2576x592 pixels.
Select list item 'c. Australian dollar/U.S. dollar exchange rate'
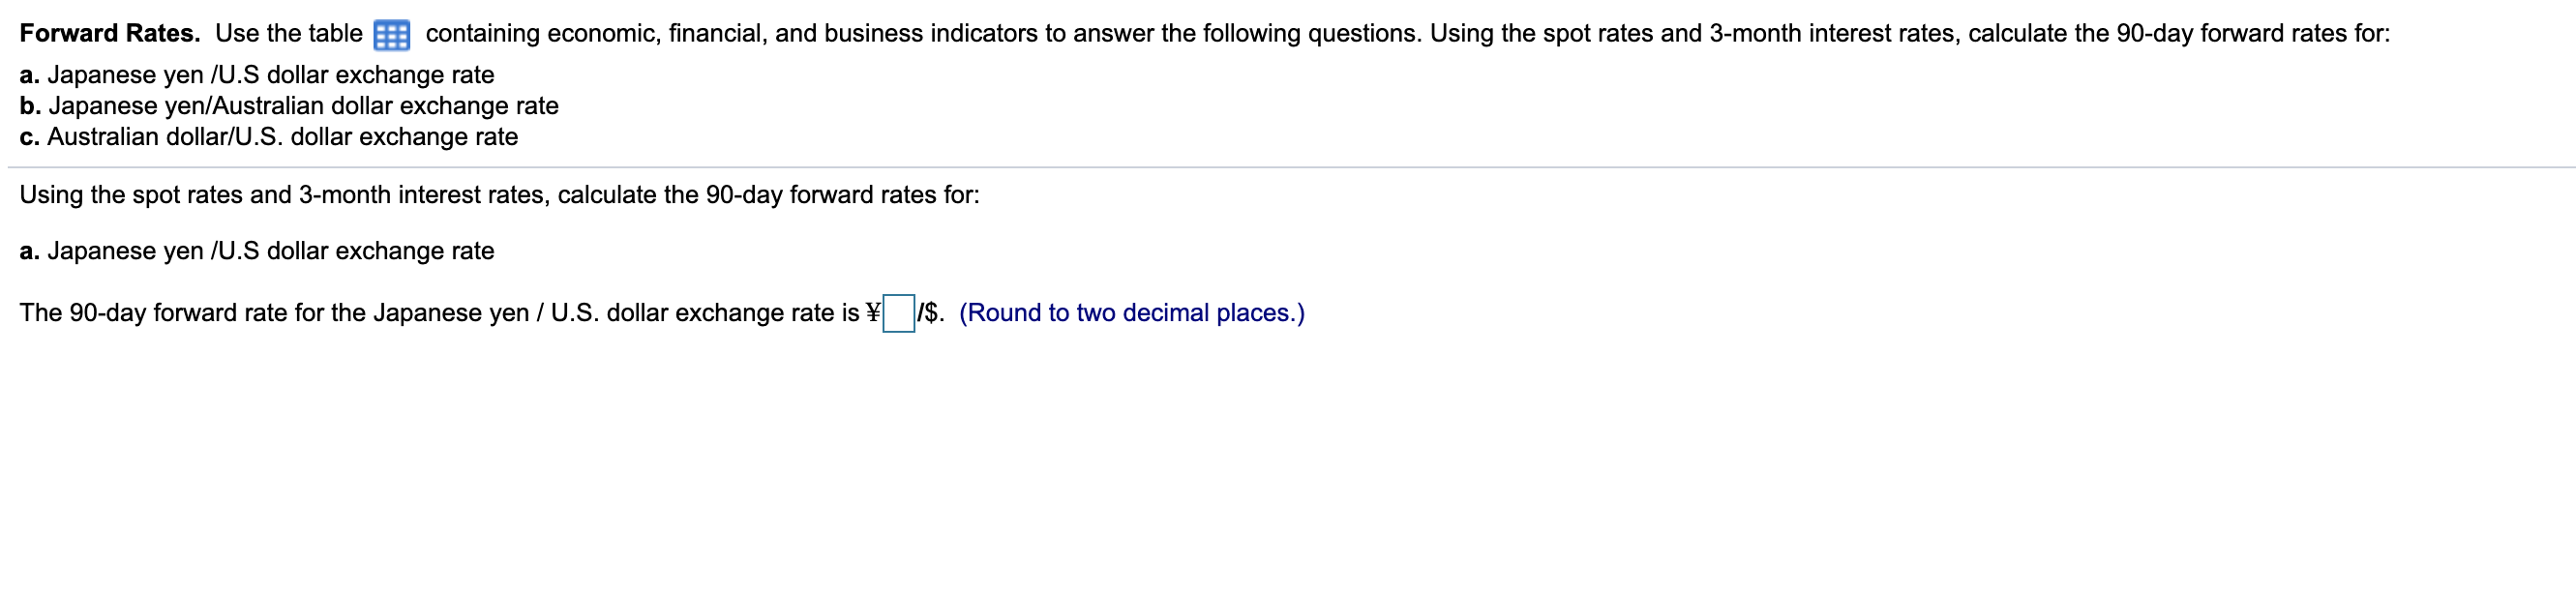(x=269, y=137)
